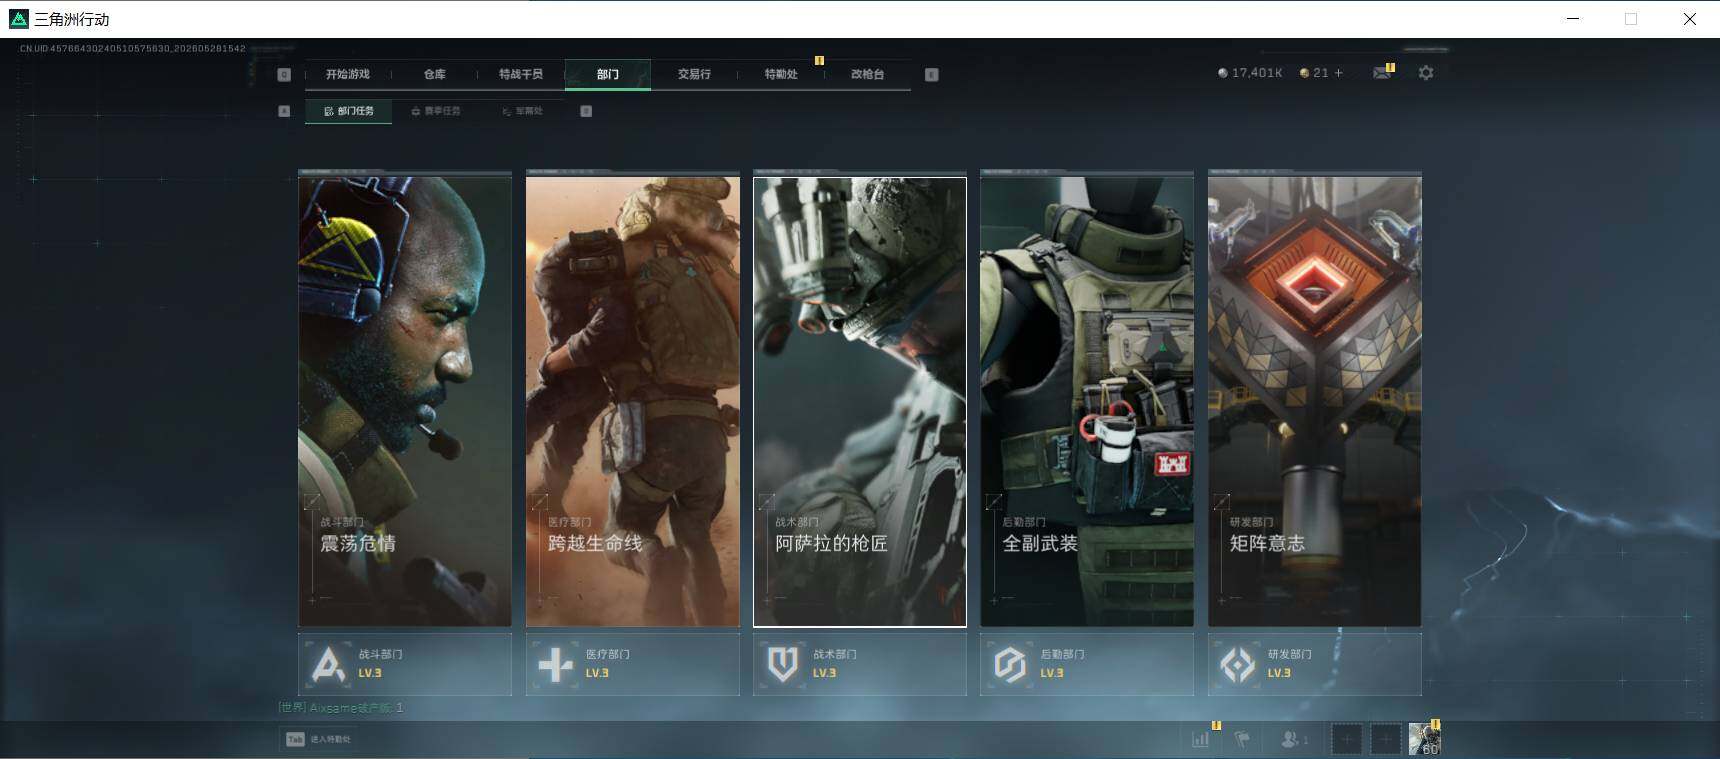Image resolution: width=1720 pixels, height=759 pixels.
Task: Open the 赛季任务 sub-tab
Action: (x=436, y=111)
